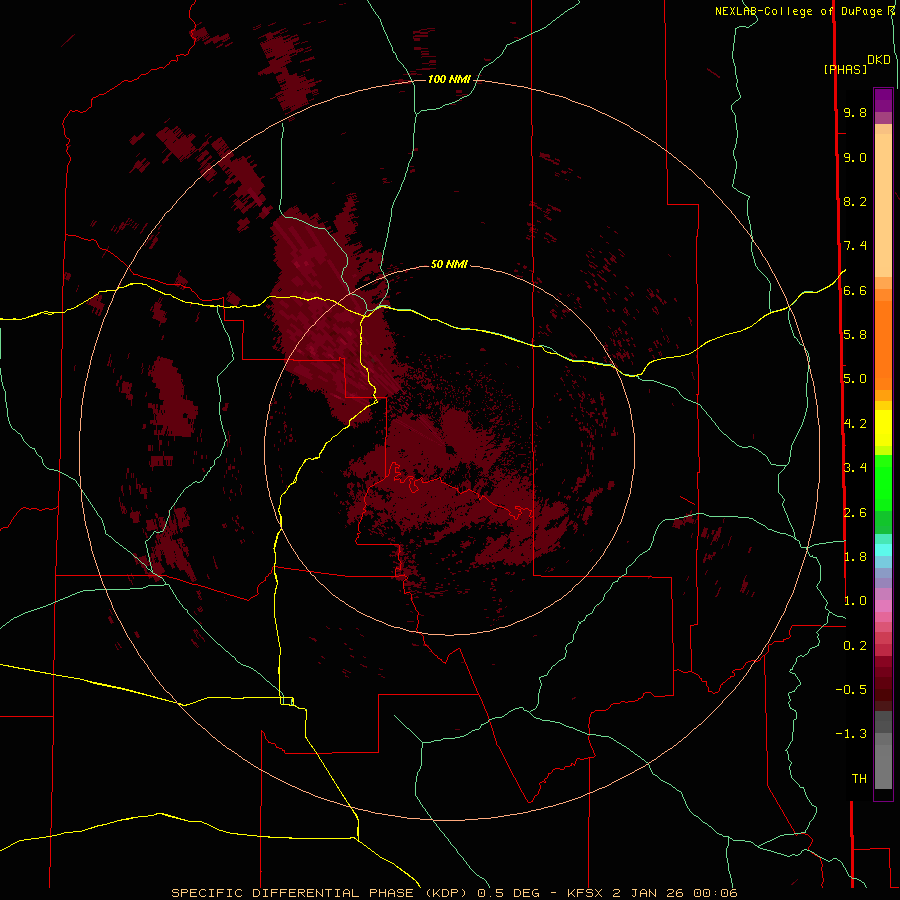
Task: Click the 8.2 scale value
Action: click(x=855, y=201)
